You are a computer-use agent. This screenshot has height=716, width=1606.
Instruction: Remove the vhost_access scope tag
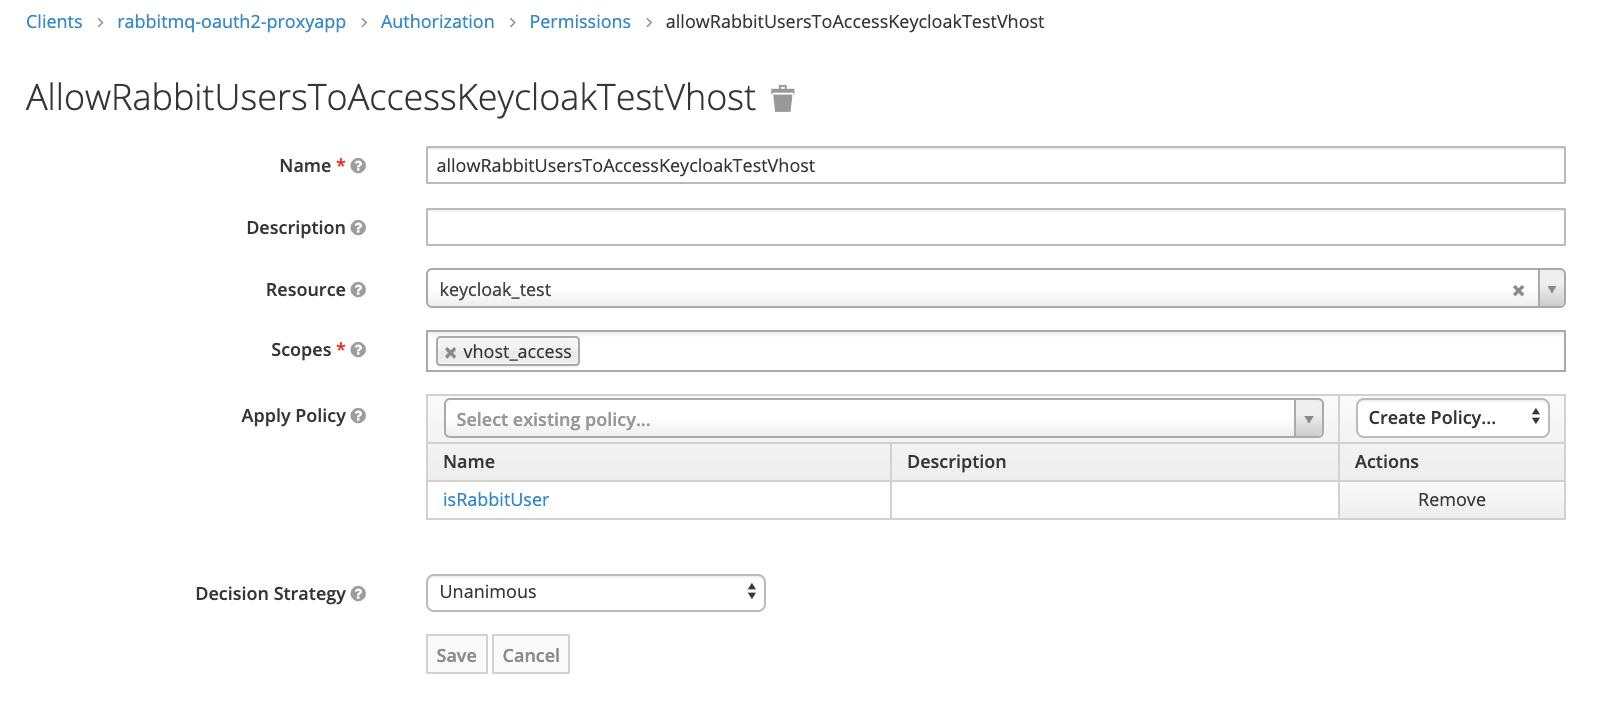point(450,352)
